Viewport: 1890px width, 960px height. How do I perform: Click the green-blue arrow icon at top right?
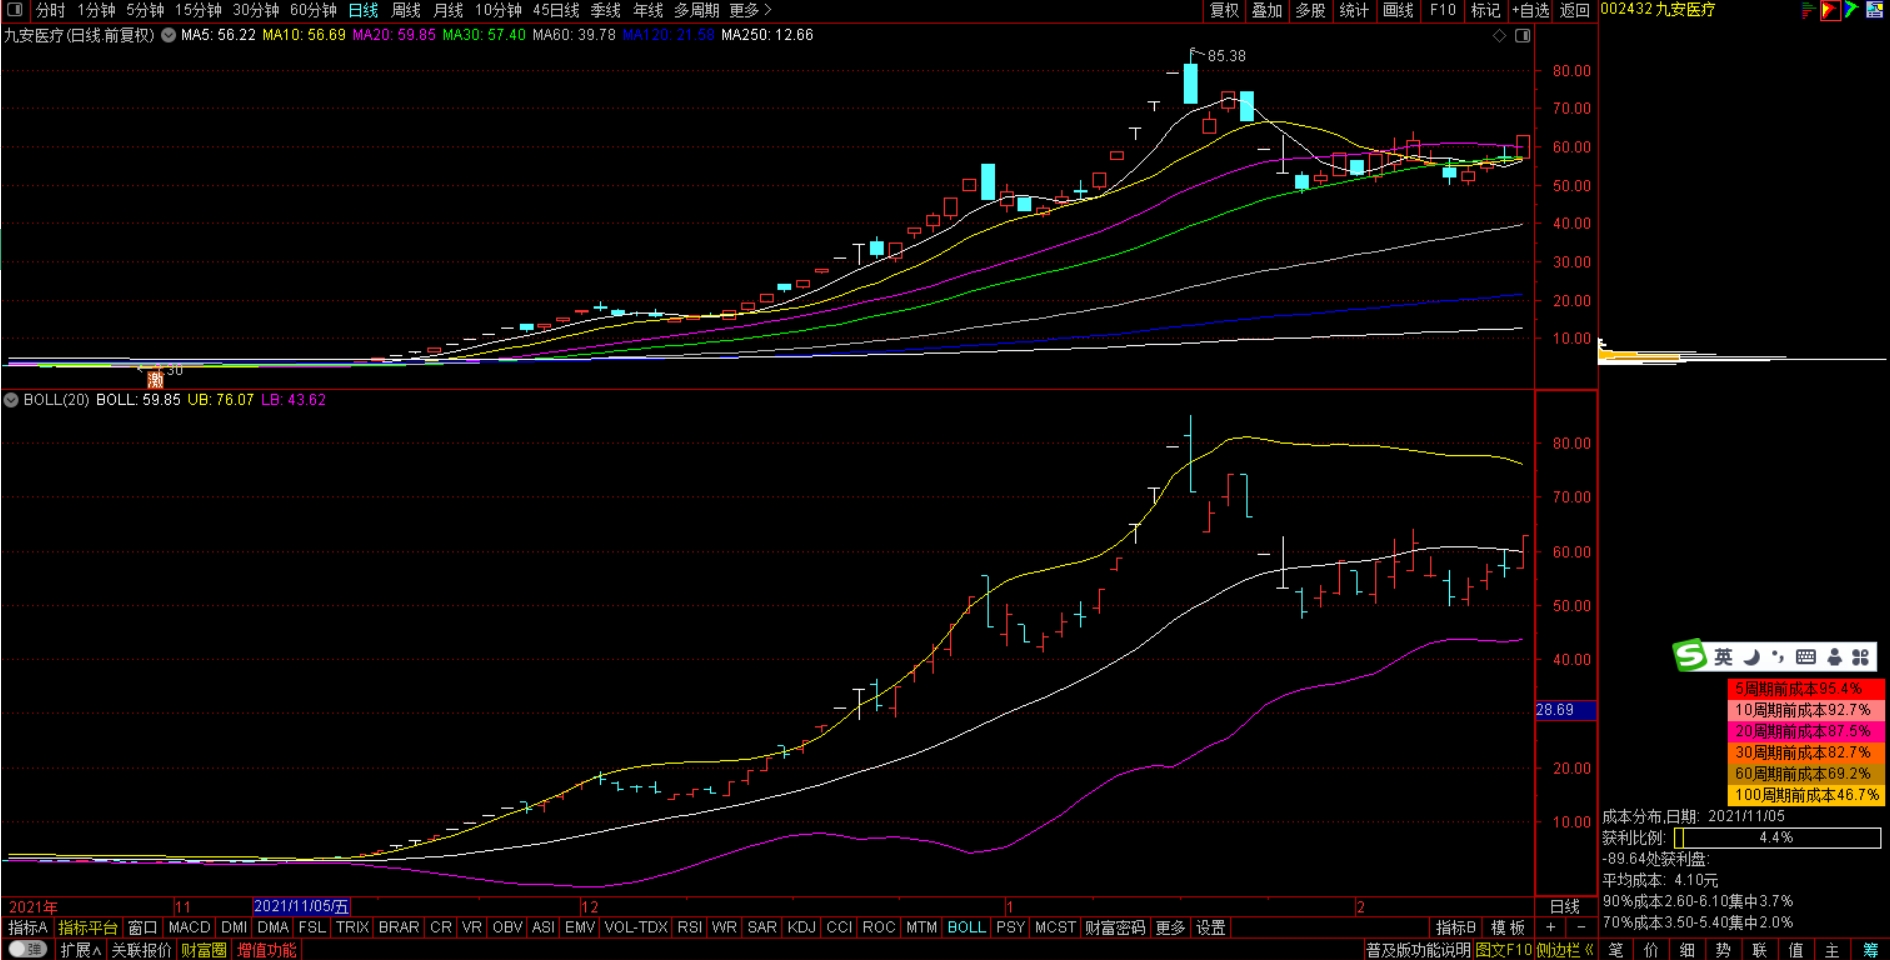pos(1851,10)
